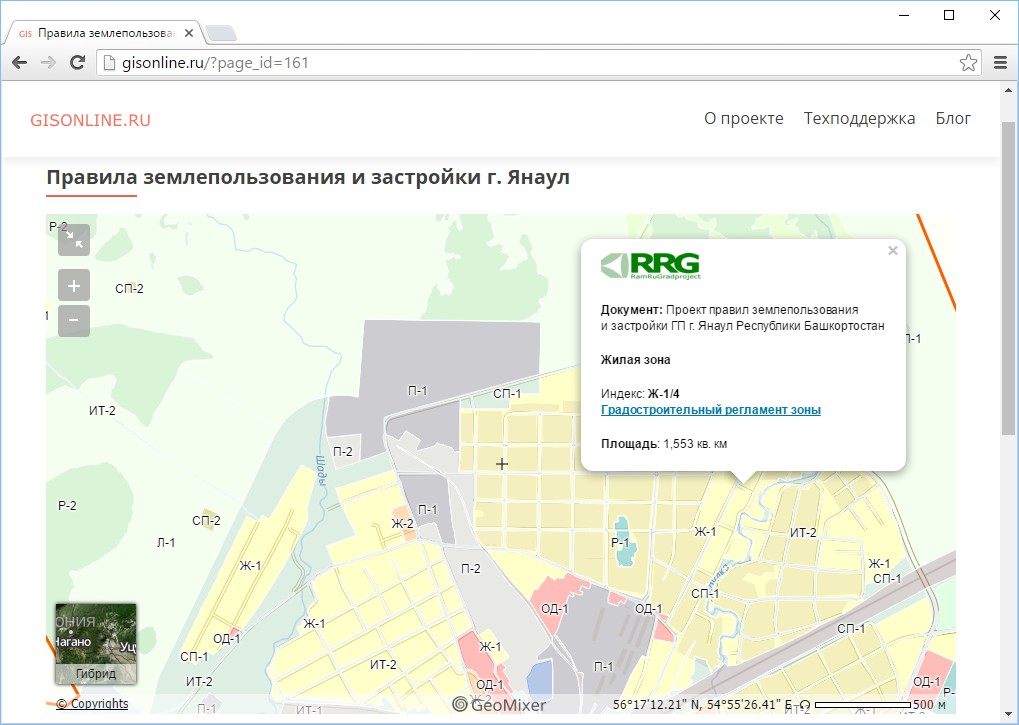Click the Жилая зона heading in popup

(x=636, y=360)
